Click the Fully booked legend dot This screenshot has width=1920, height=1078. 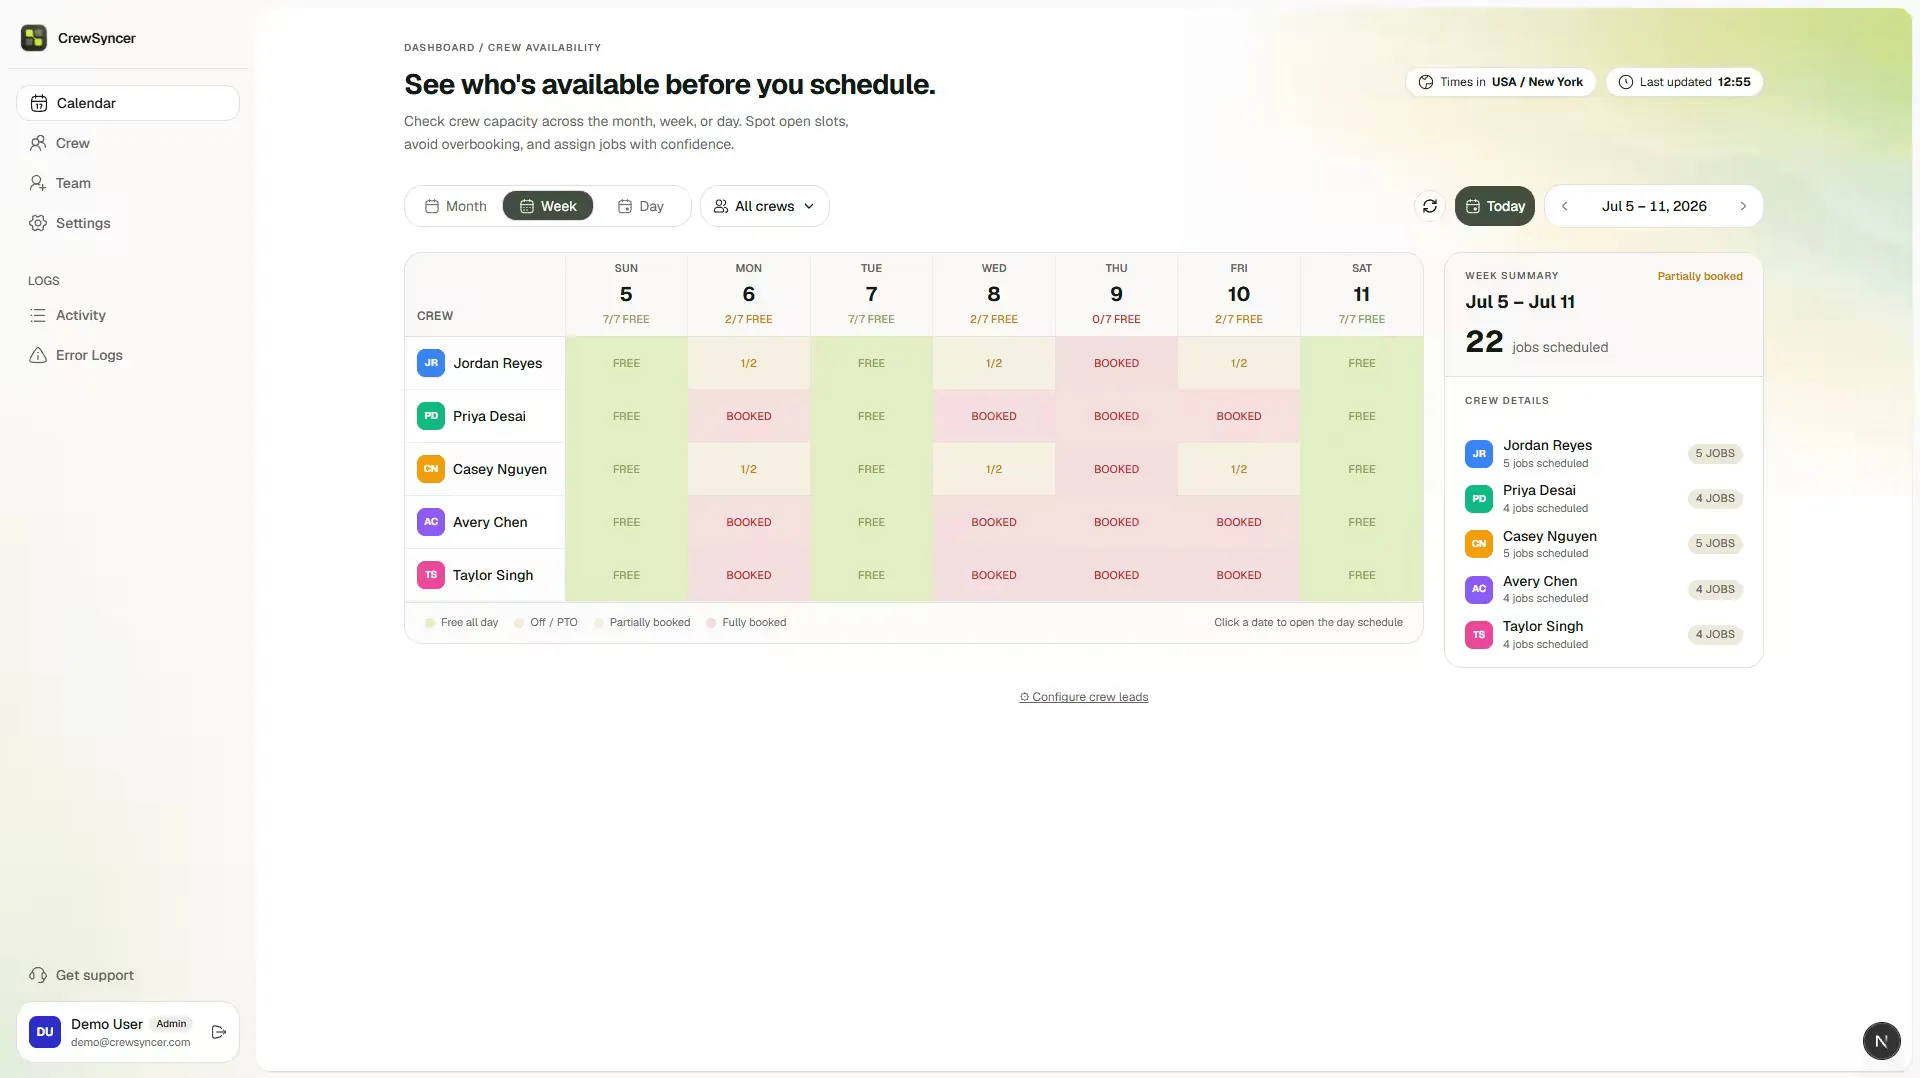pyautogui.click(x=711, y=623)
